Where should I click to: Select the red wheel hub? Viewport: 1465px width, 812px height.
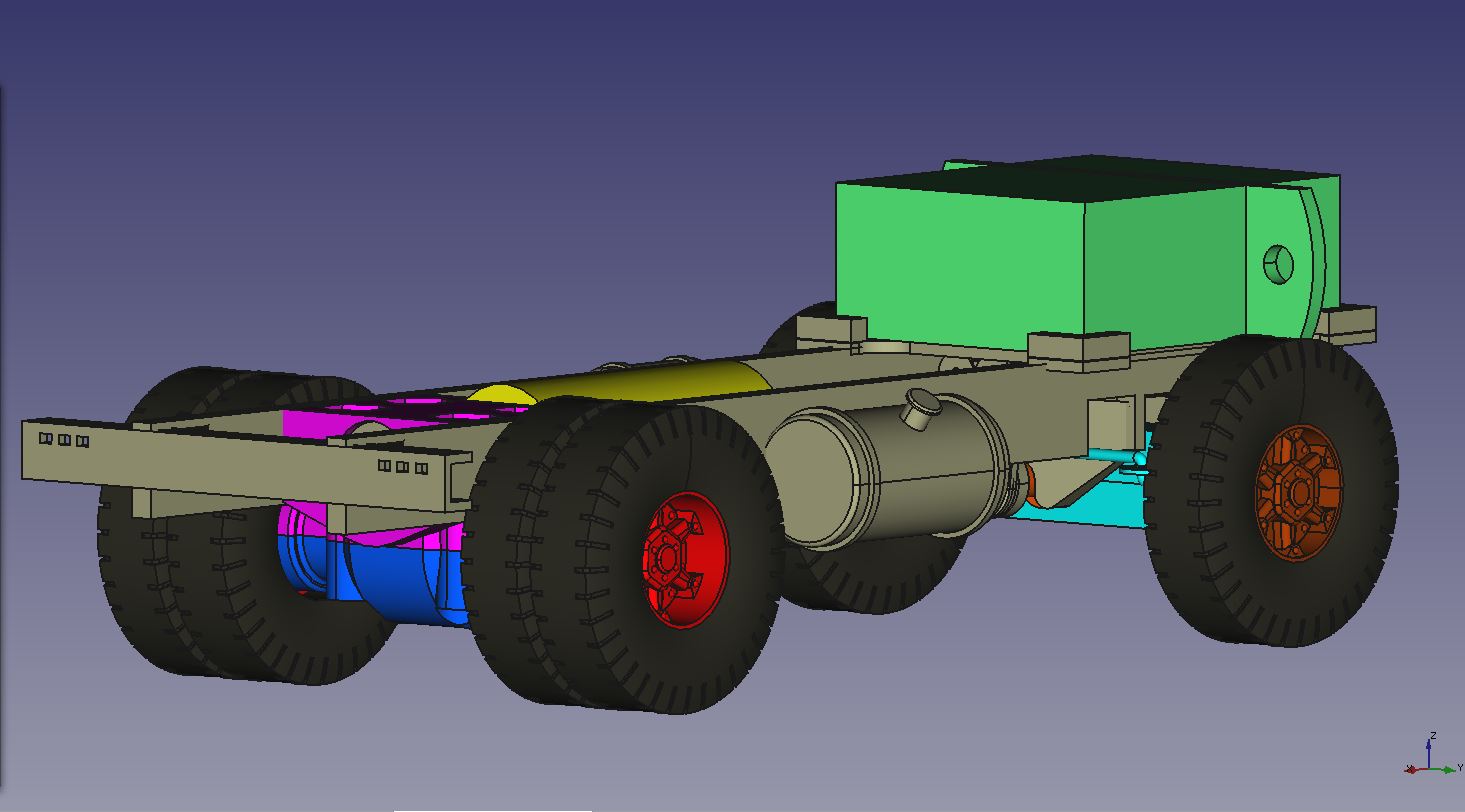687,559
